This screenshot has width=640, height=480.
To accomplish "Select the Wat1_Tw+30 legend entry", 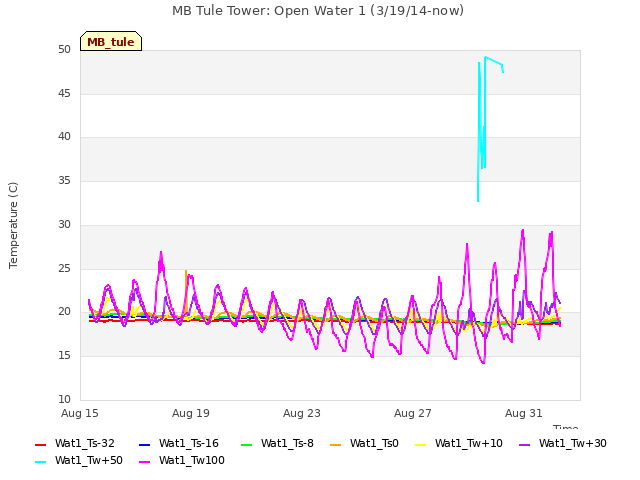I will click(562, 443).
